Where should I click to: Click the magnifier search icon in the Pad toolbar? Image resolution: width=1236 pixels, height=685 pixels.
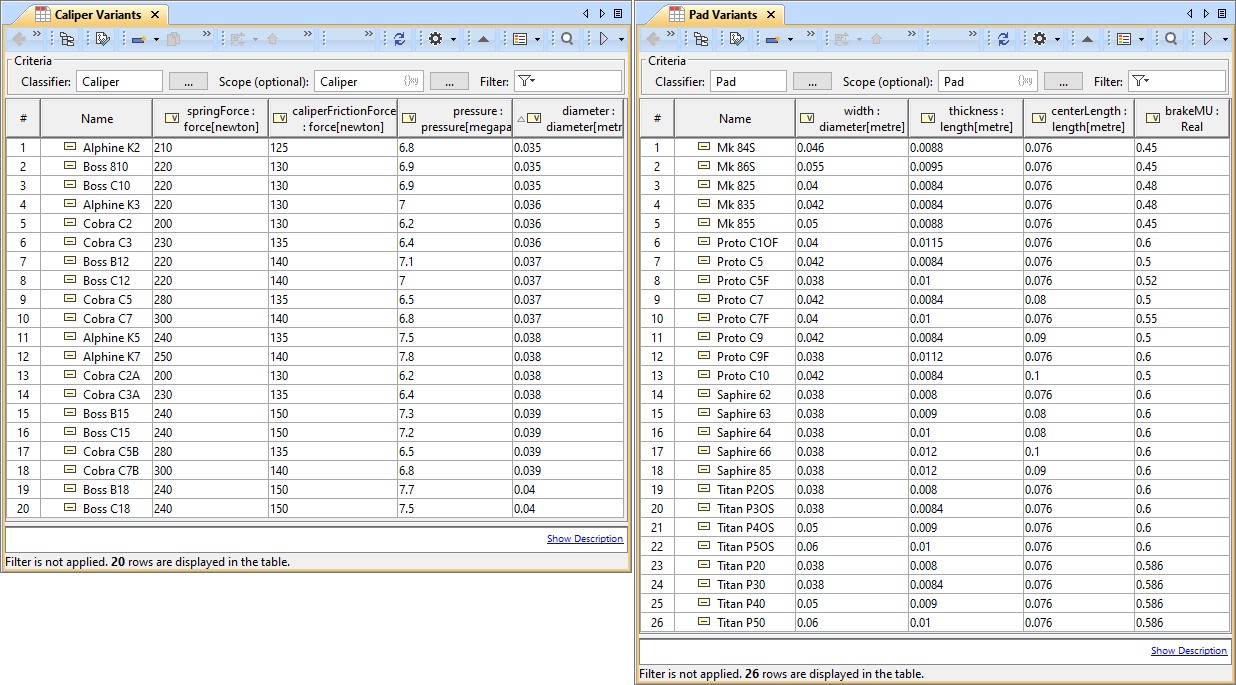coord(1171,39)
